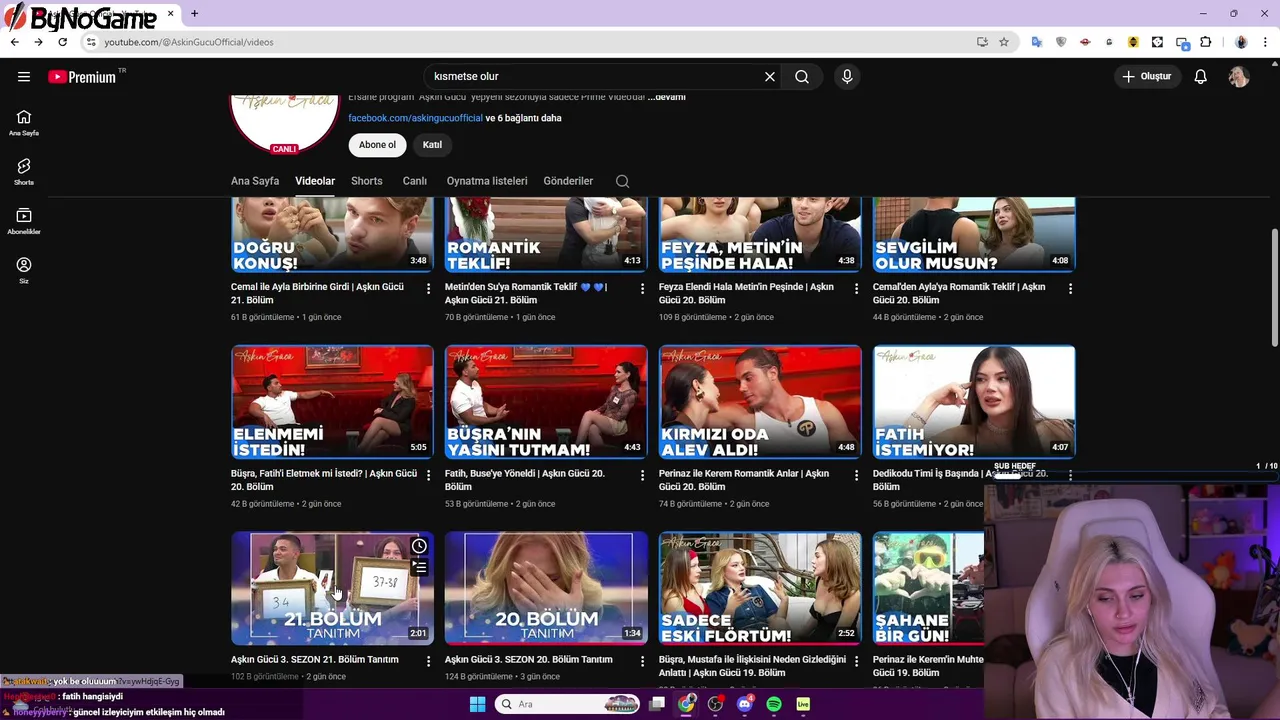This screenshot has width=1280, height=720.
Task: Open options for Cemal ile Ayla Birbirine Girdi
Action: (428, 288)
